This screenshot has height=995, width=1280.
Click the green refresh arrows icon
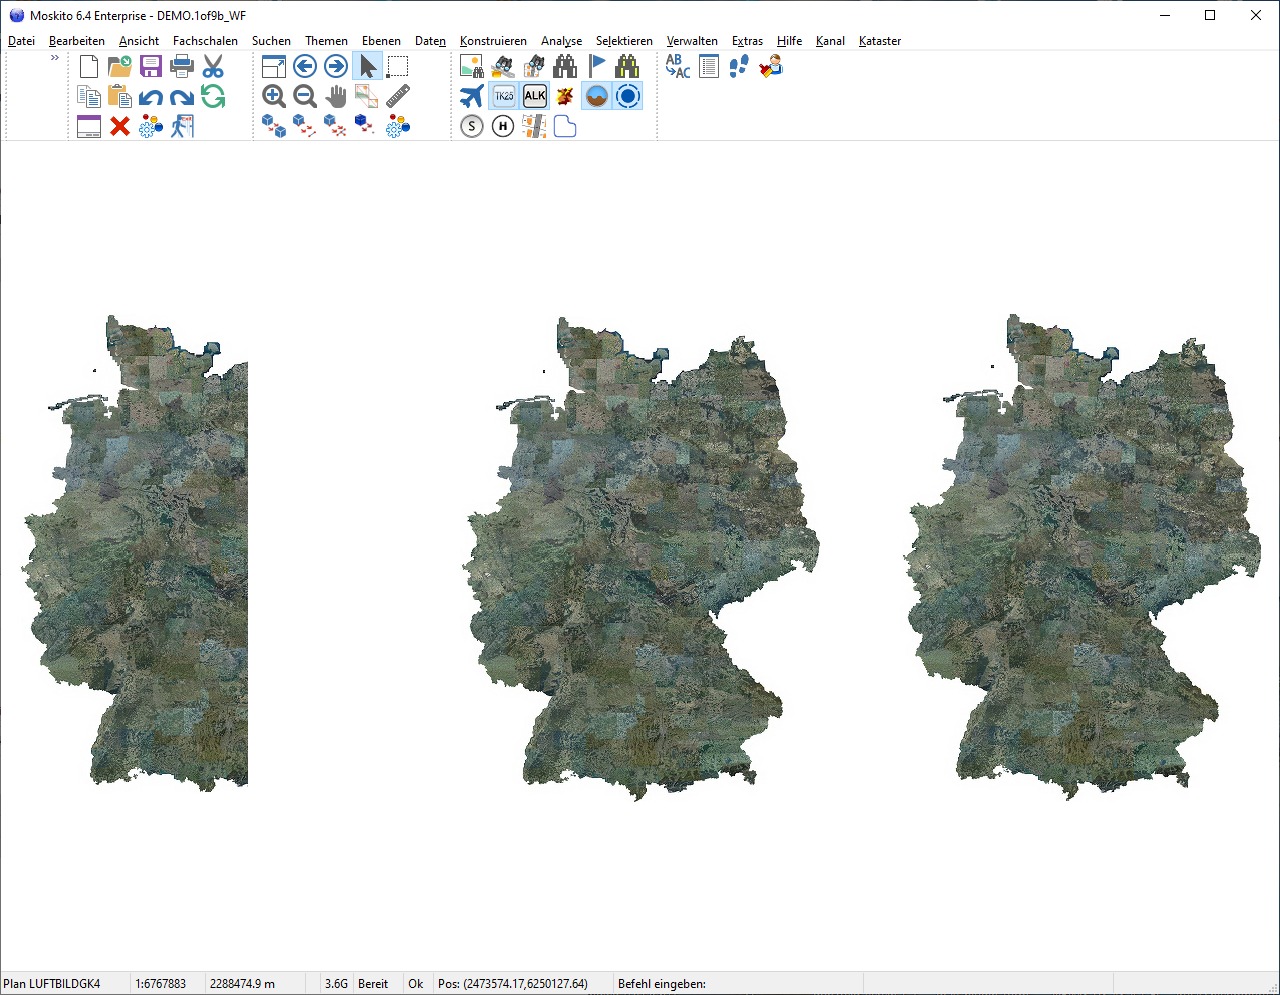pyautogui.click(x=213, y=96)
